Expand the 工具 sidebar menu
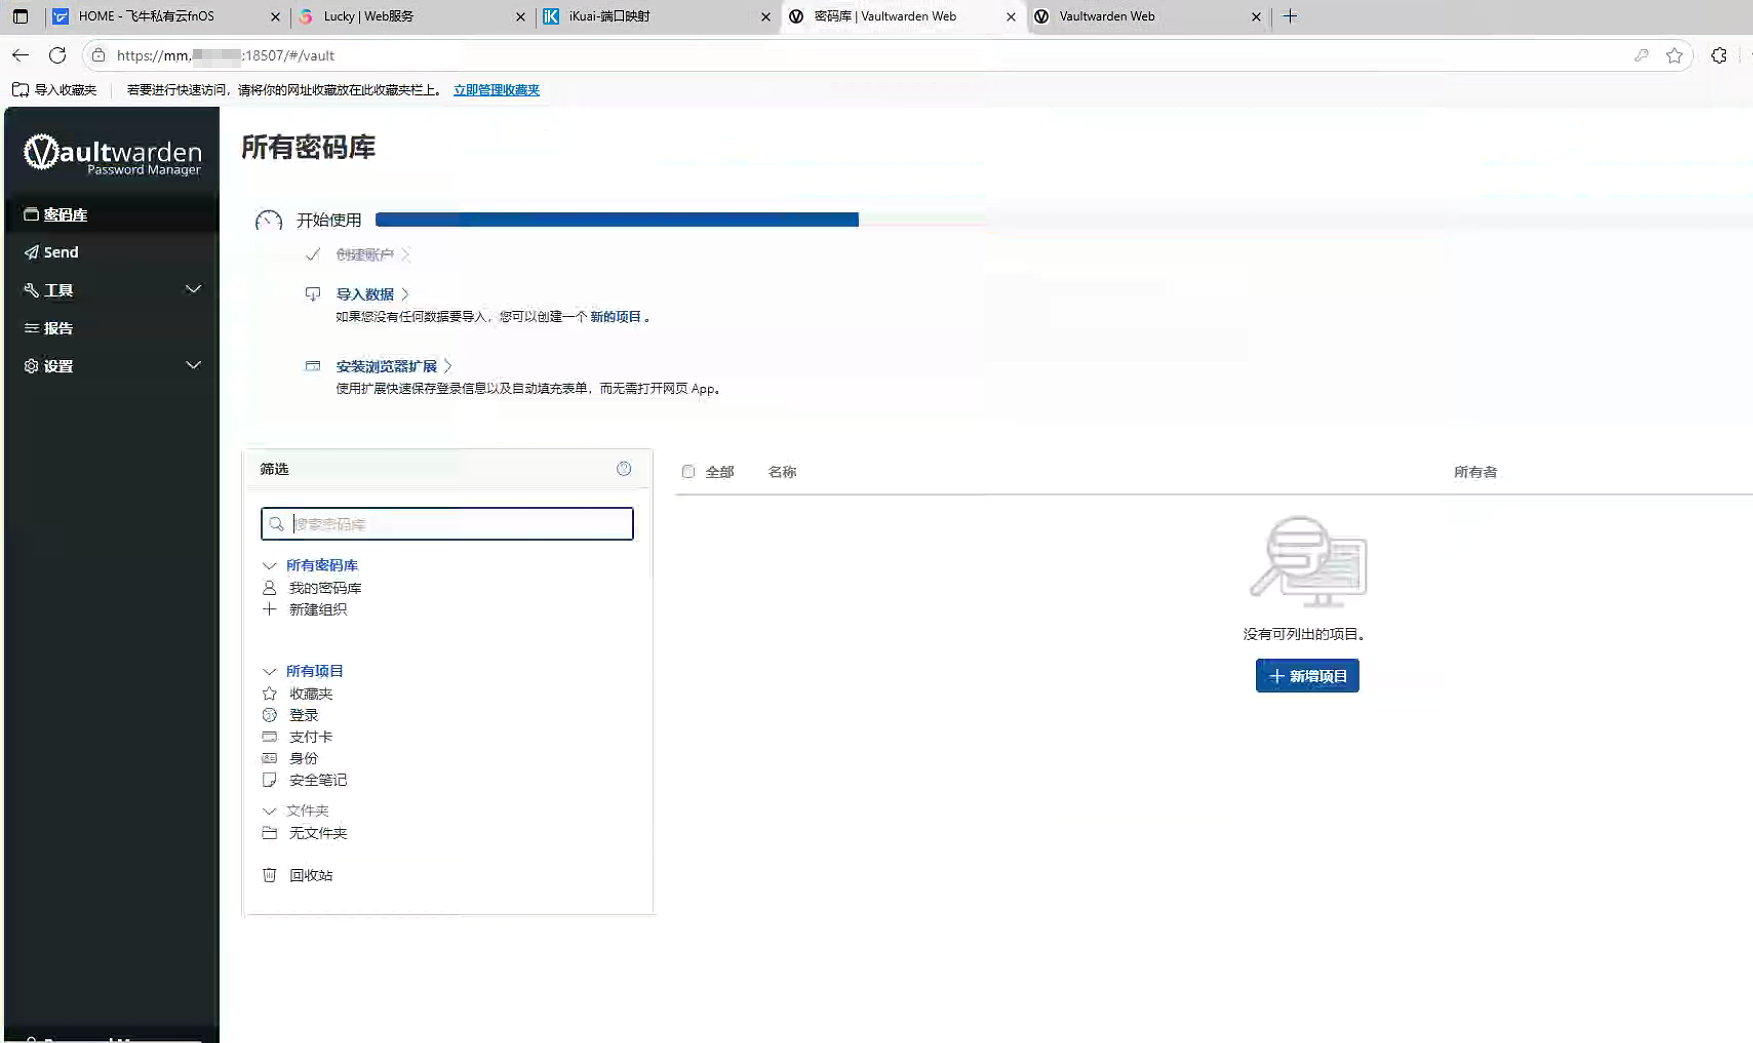The height and width of the screenshot is (1043, 1753). click(111, 290)
